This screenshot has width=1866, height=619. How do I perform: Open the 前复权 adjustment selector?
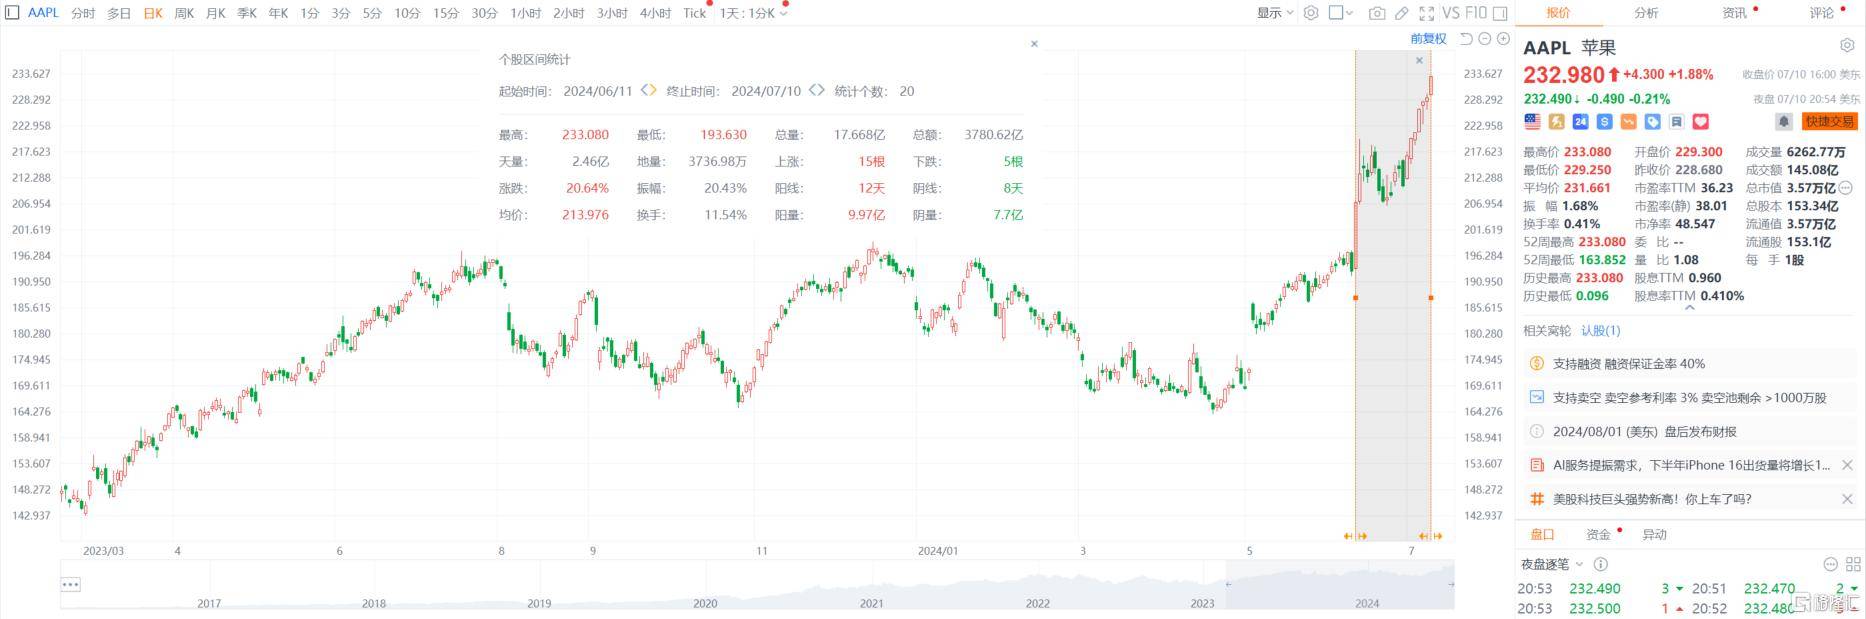1428,38
